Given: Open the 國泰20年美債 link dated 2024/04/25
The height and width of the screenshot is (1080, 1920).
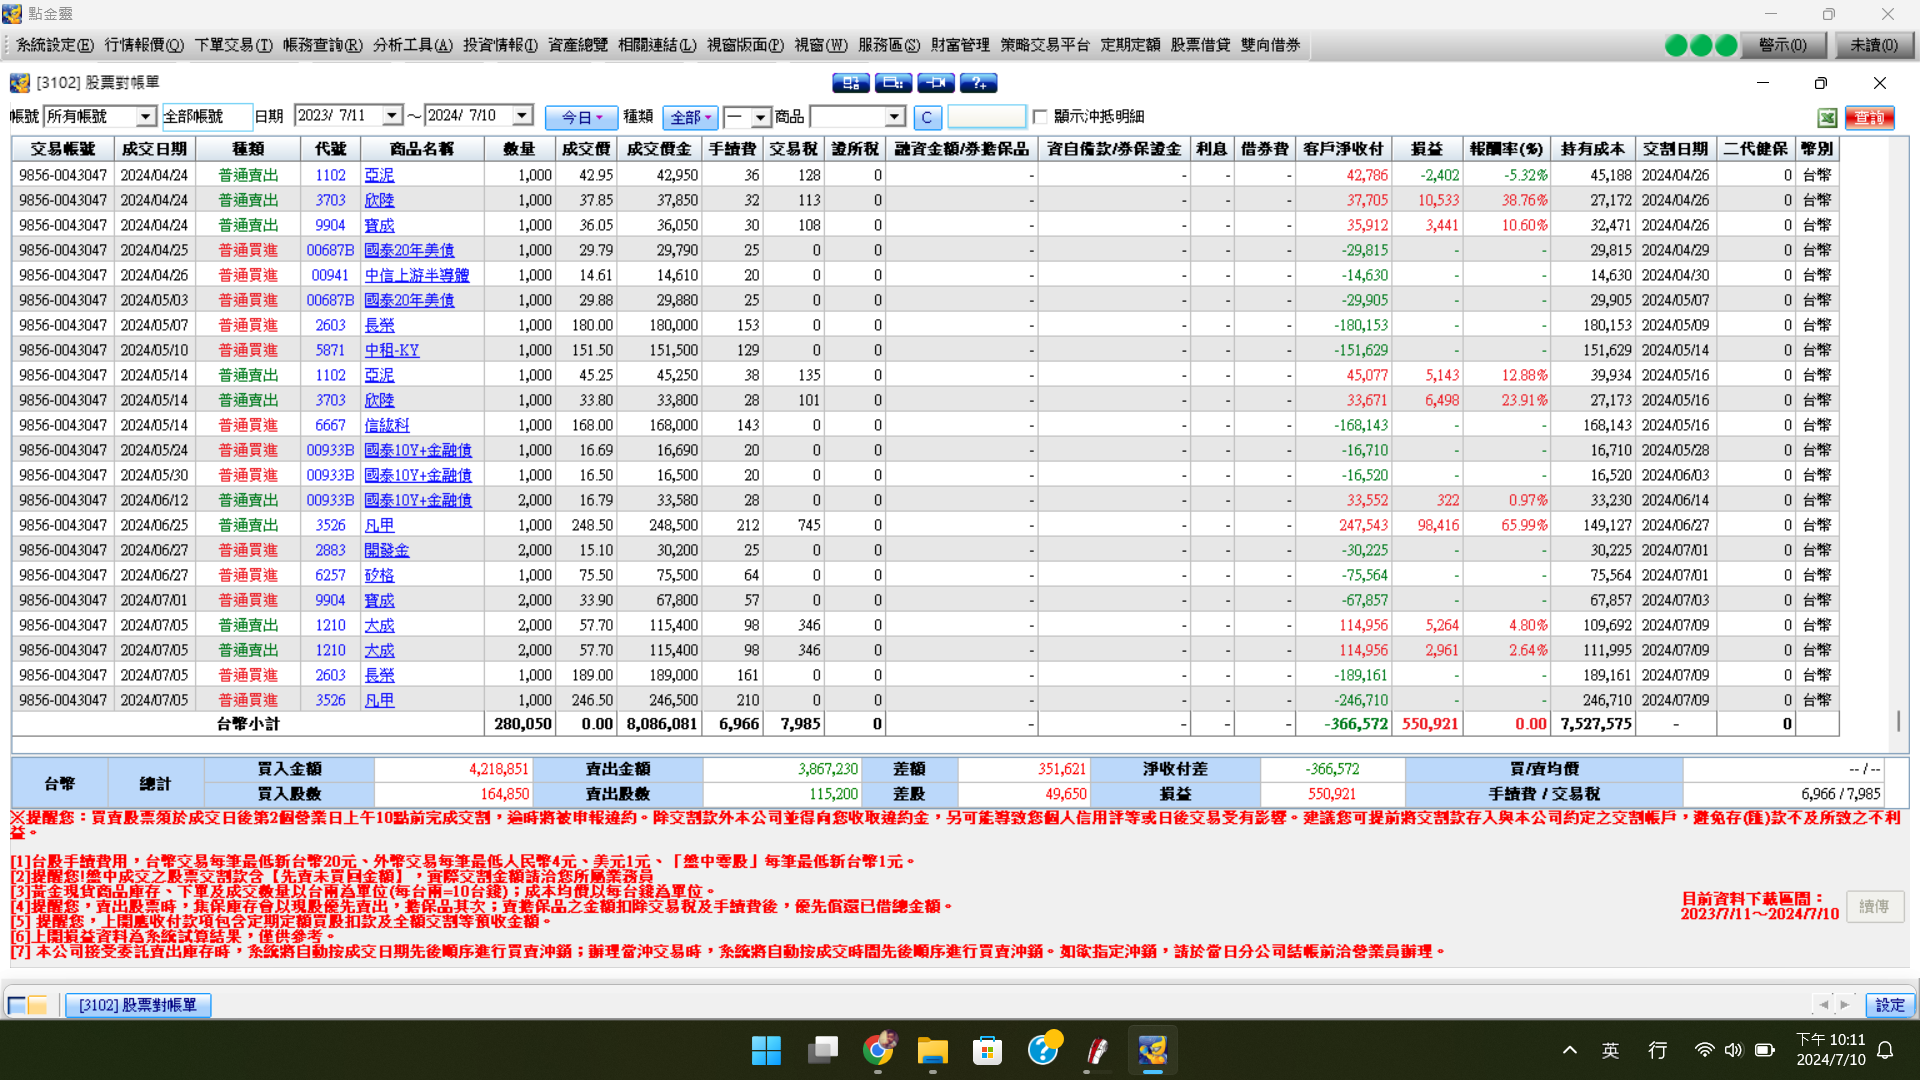Looking at the screenshot, I should click(x=409, y=250).
